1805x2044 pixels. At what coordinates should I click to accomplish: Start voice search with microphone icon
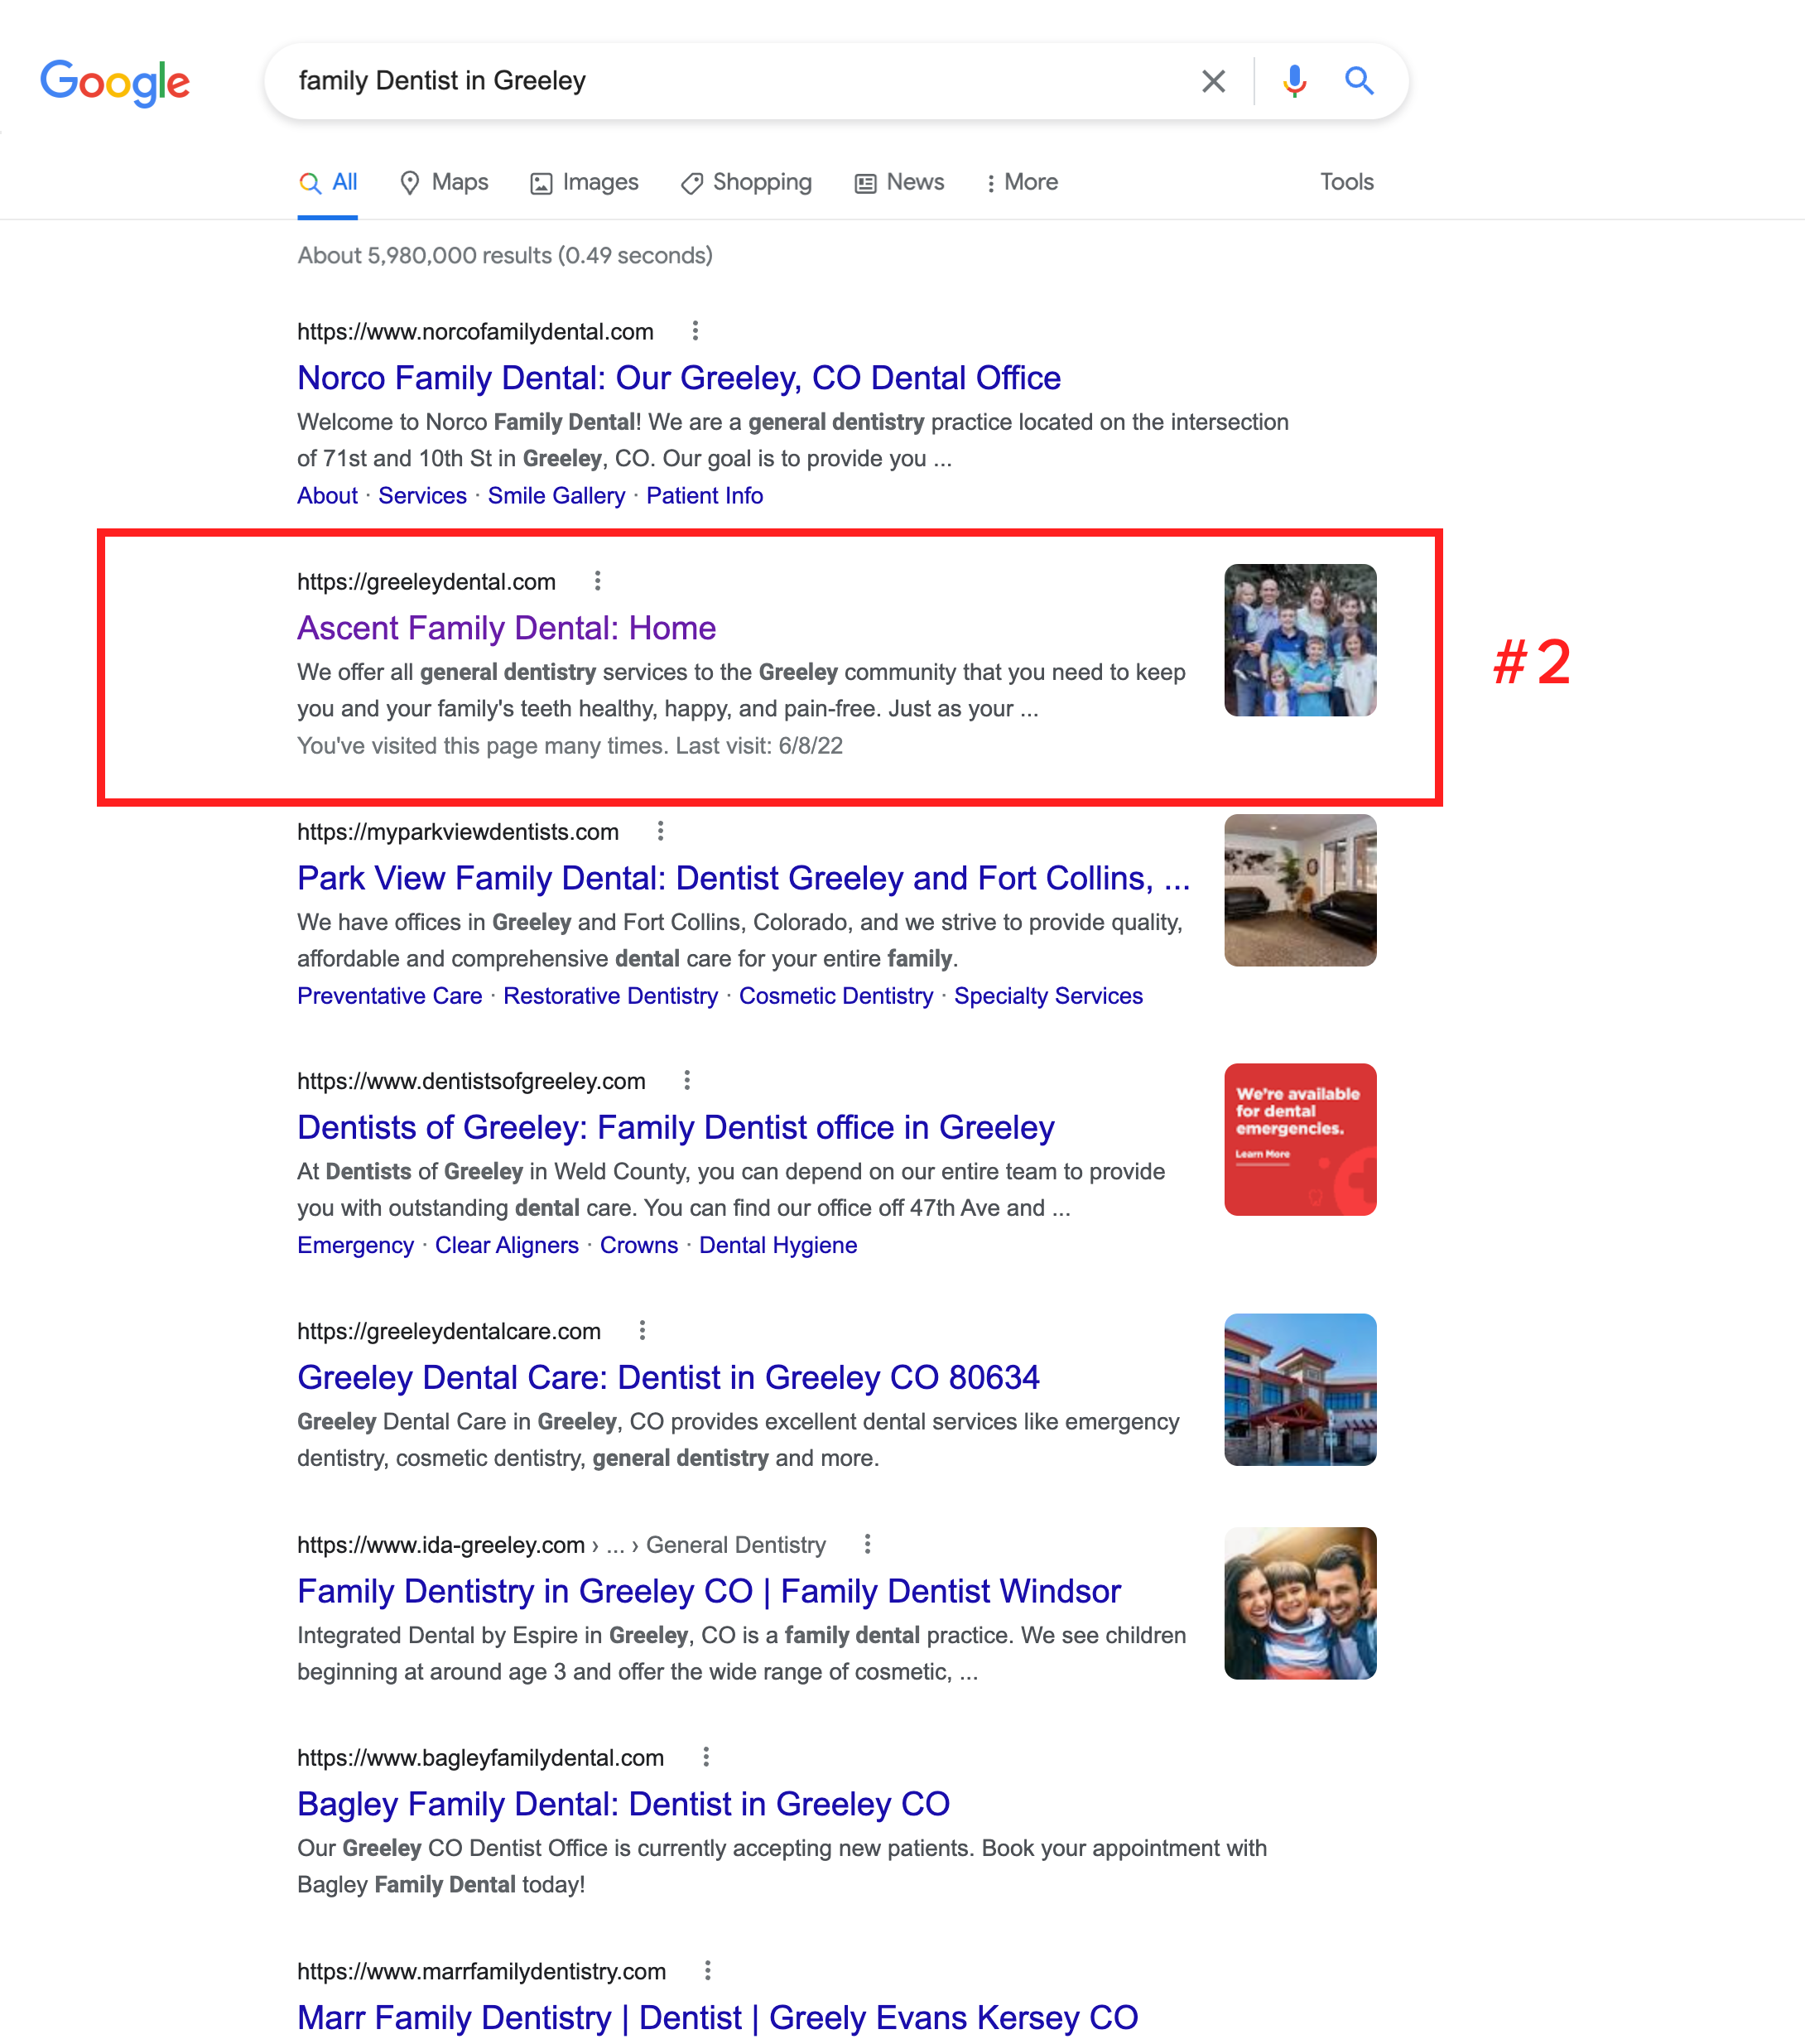click(1294, 81)
